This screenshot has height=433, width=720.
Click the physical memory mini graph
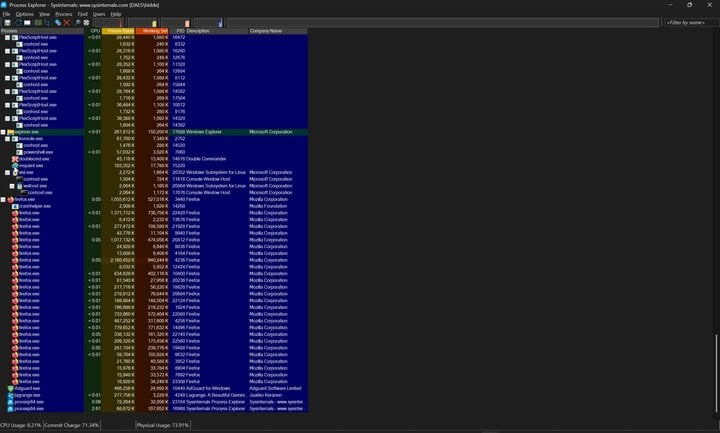(175, 22)
